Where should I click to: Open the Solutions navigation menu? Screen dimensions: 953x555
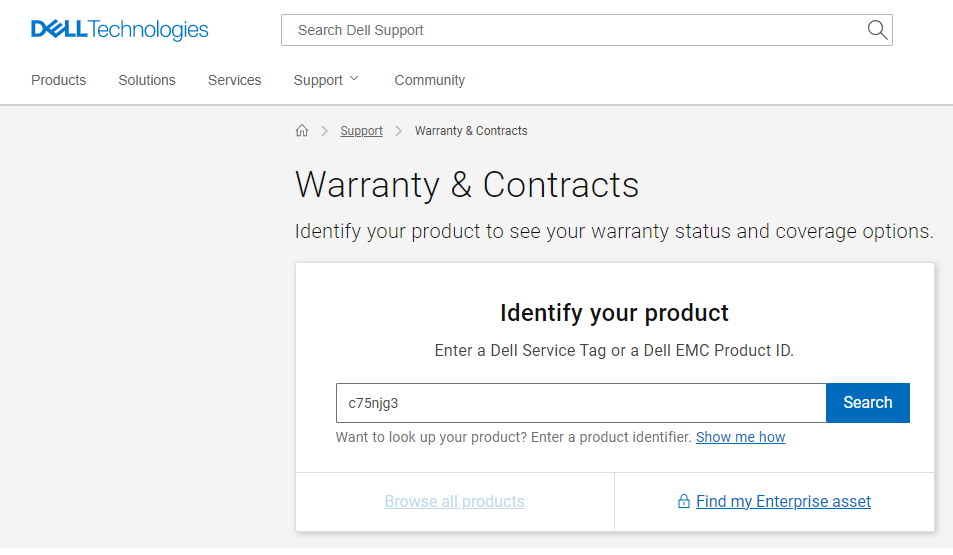pos(147,80)
